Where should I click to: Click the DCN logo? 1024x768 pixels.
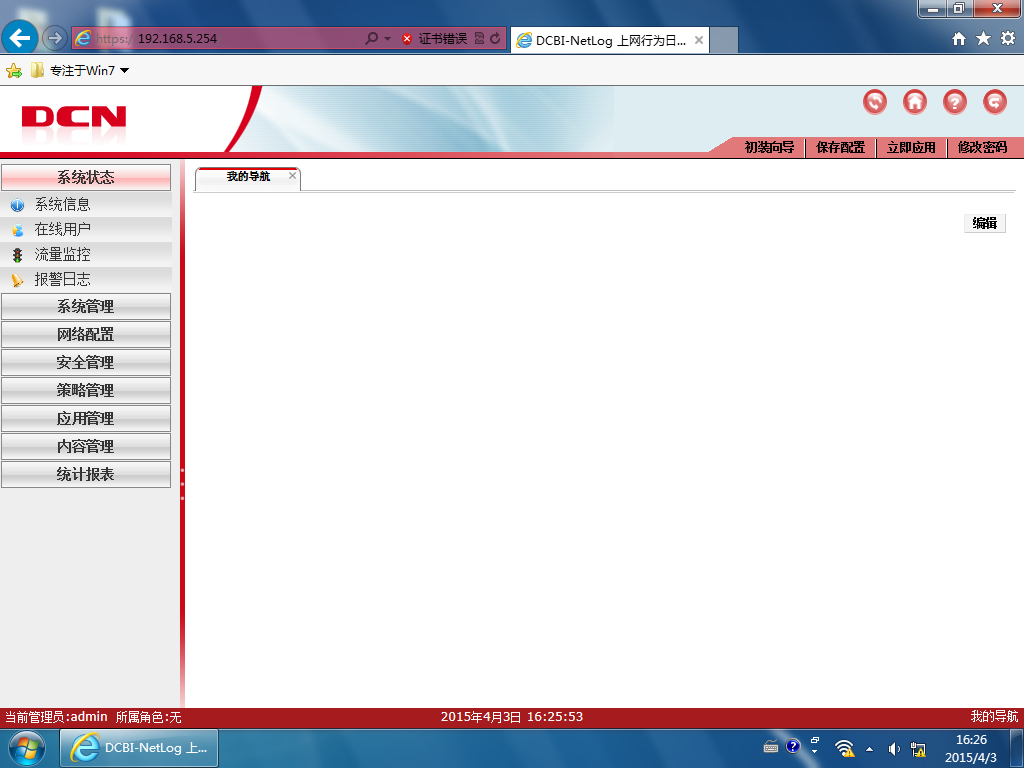pos(74,118)
